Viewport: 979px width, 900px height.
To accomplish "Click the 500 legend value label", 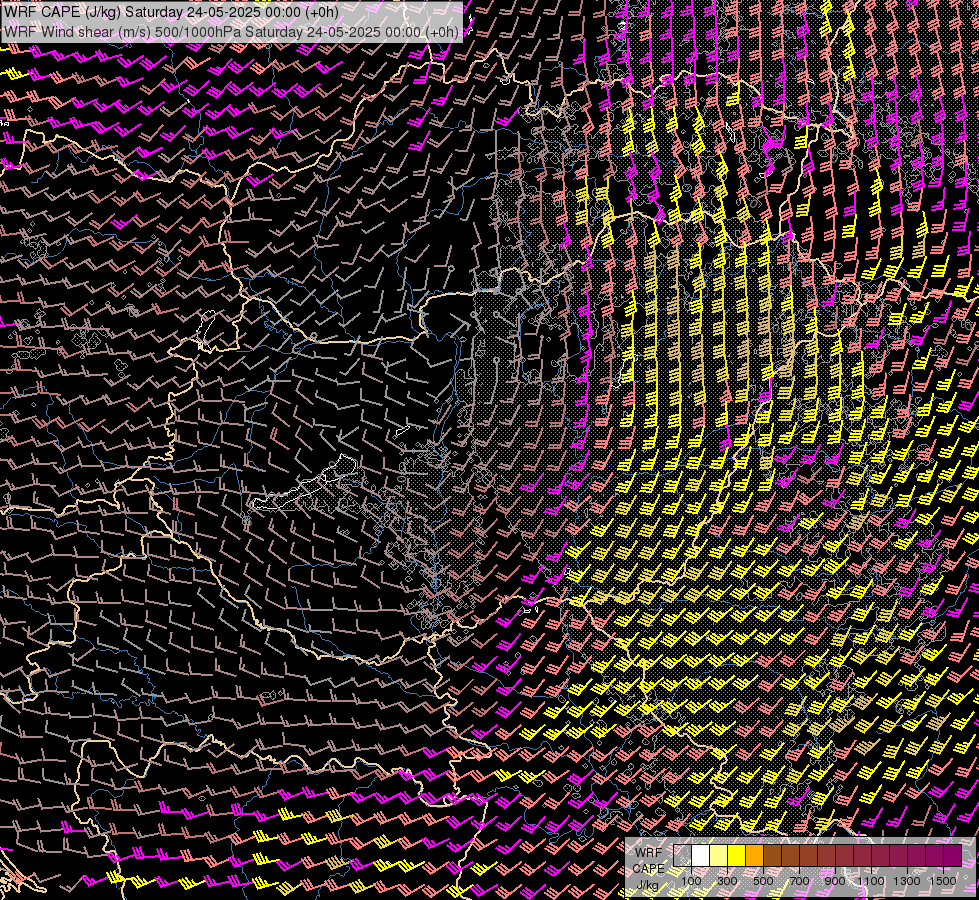I will [x=763, y=881].
